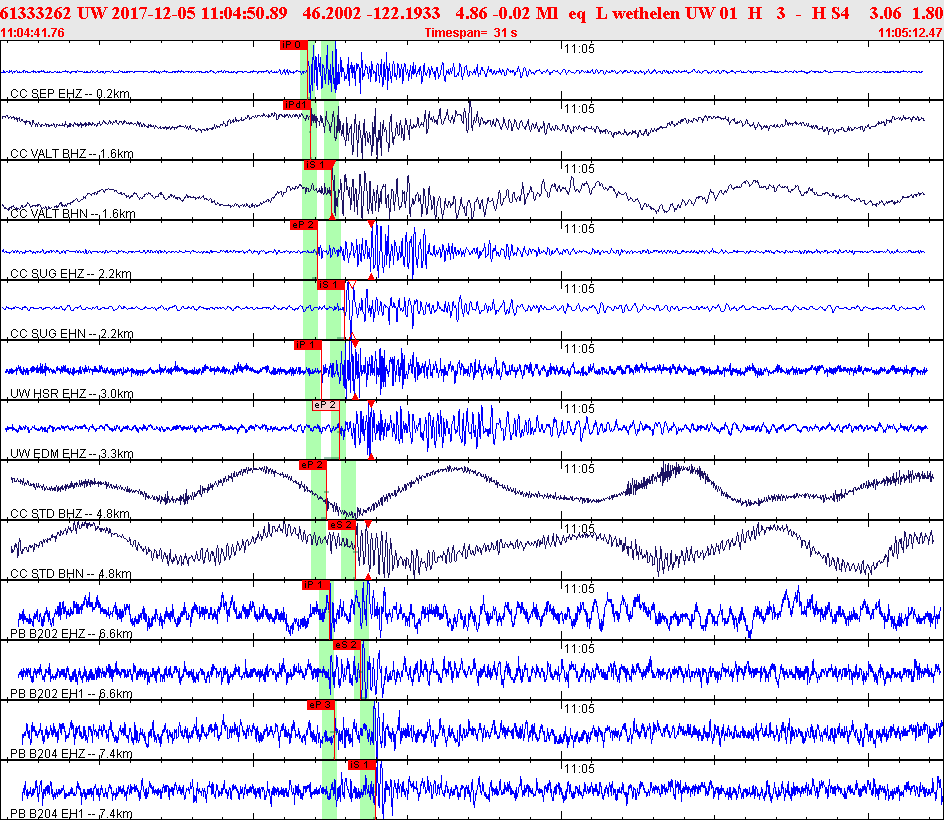Select the iP 1 pick flag on HSR EHZ
Viewport: 944px width, 820px height.
(x=307, y=345)
